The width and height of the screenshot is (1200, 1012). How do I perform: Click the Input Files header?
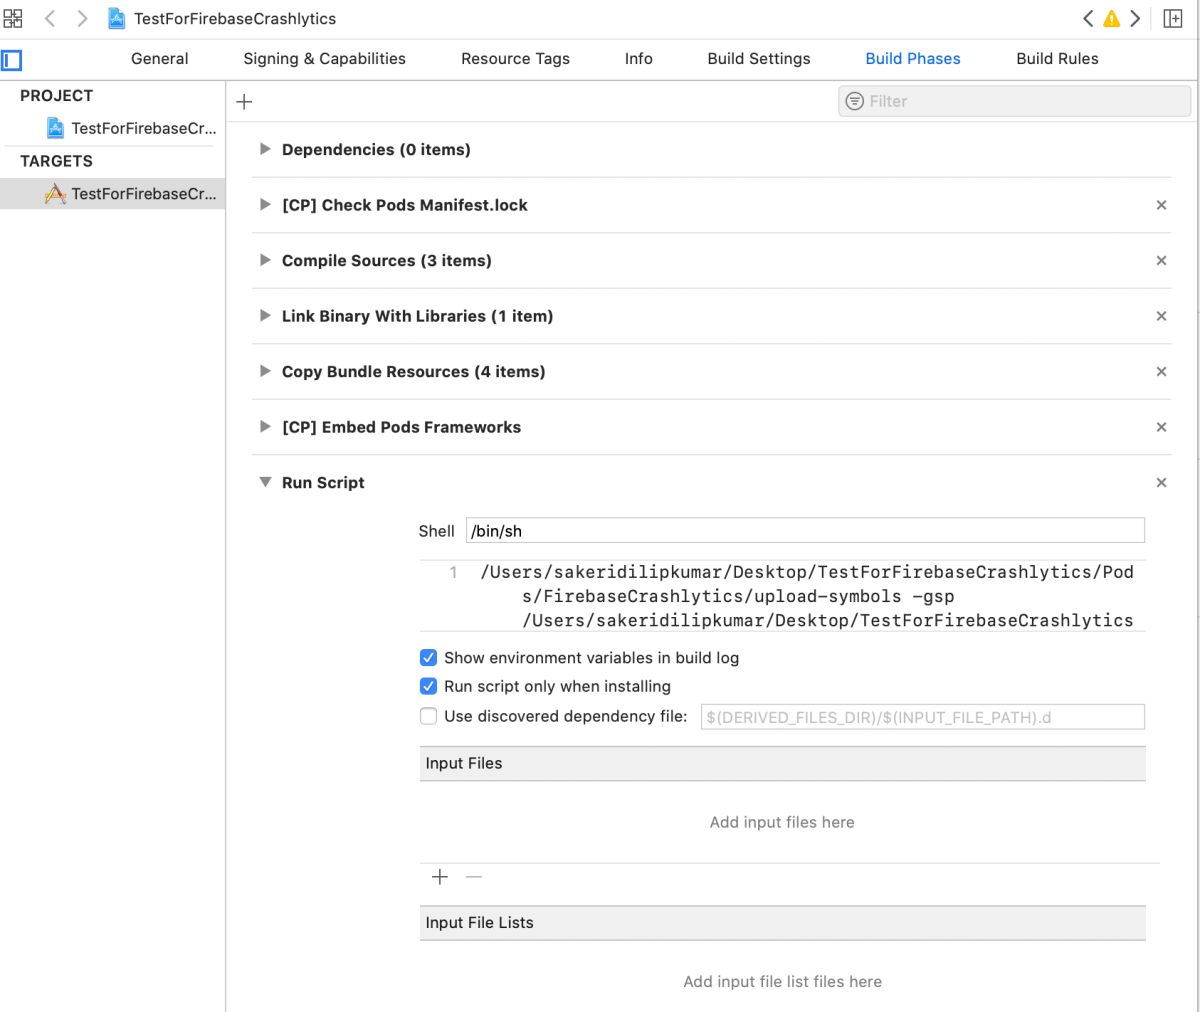783,763
